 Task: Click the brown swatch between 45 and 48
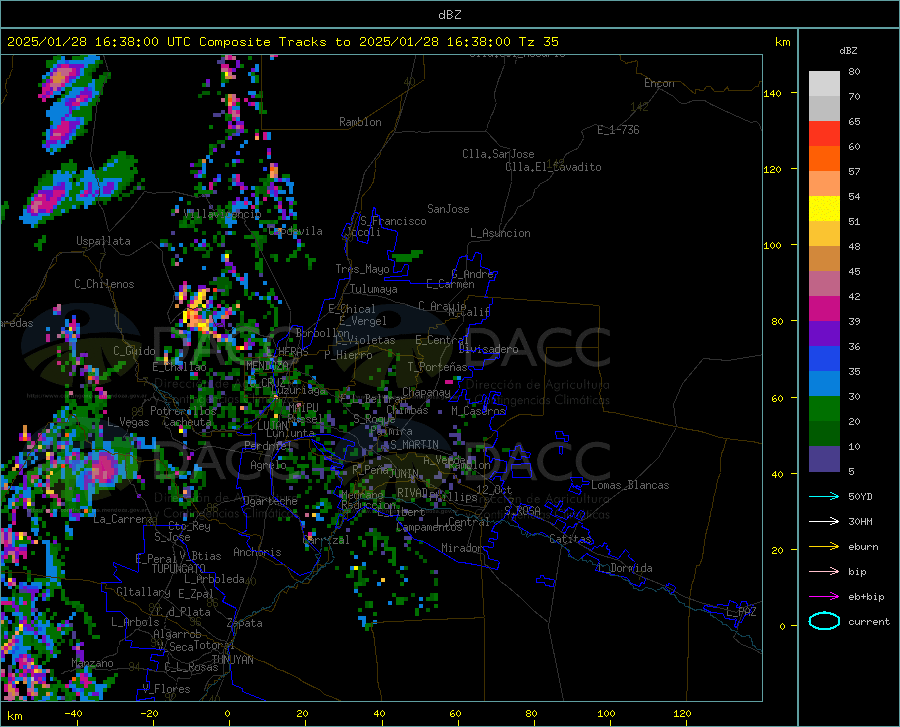824,259
